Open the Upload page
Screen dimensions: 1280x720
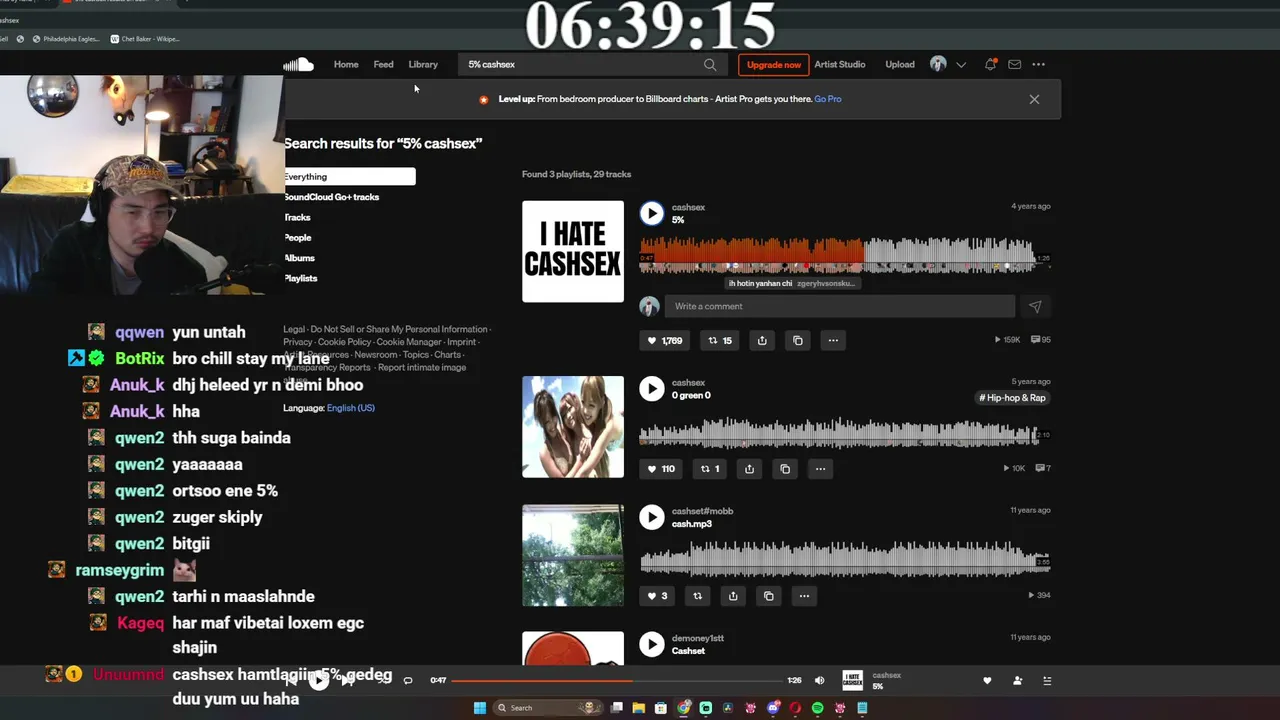[900, 64]
